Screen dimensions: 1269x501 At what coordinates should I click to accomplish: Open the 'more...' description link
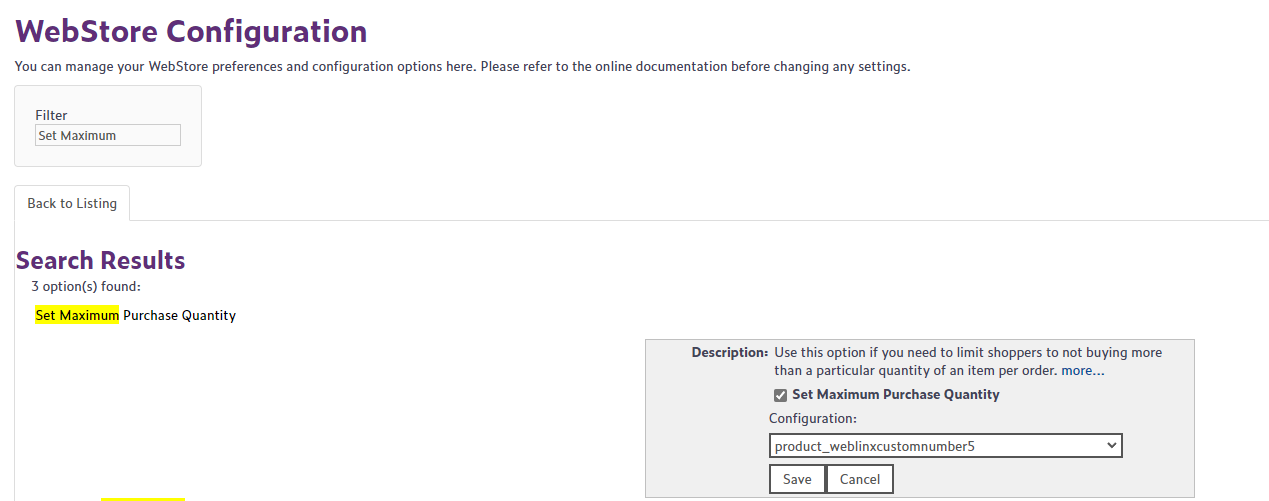point(1083,370)
